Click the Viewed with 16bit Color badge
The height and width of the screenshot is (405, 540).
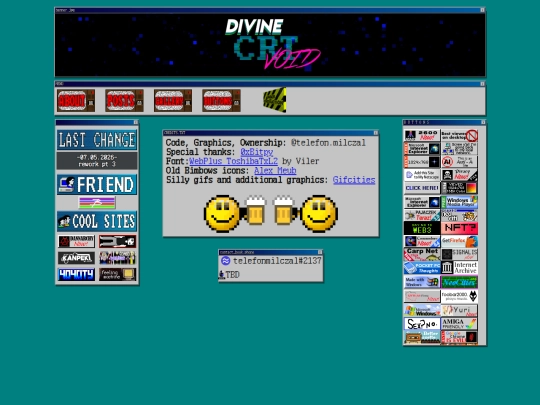[459, 188]
